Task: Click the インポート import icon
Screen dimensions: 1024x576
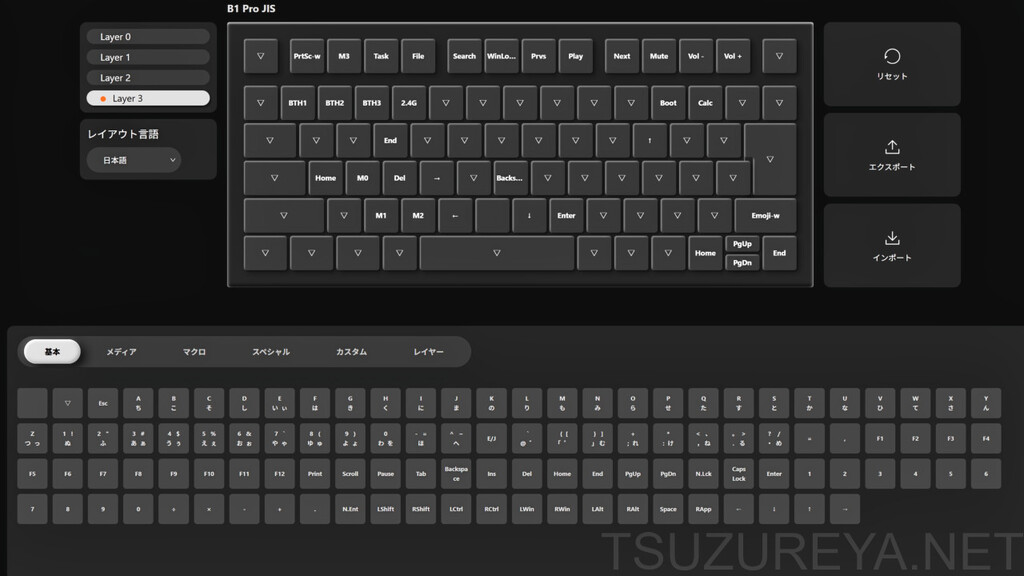Action: click(891, 238)
